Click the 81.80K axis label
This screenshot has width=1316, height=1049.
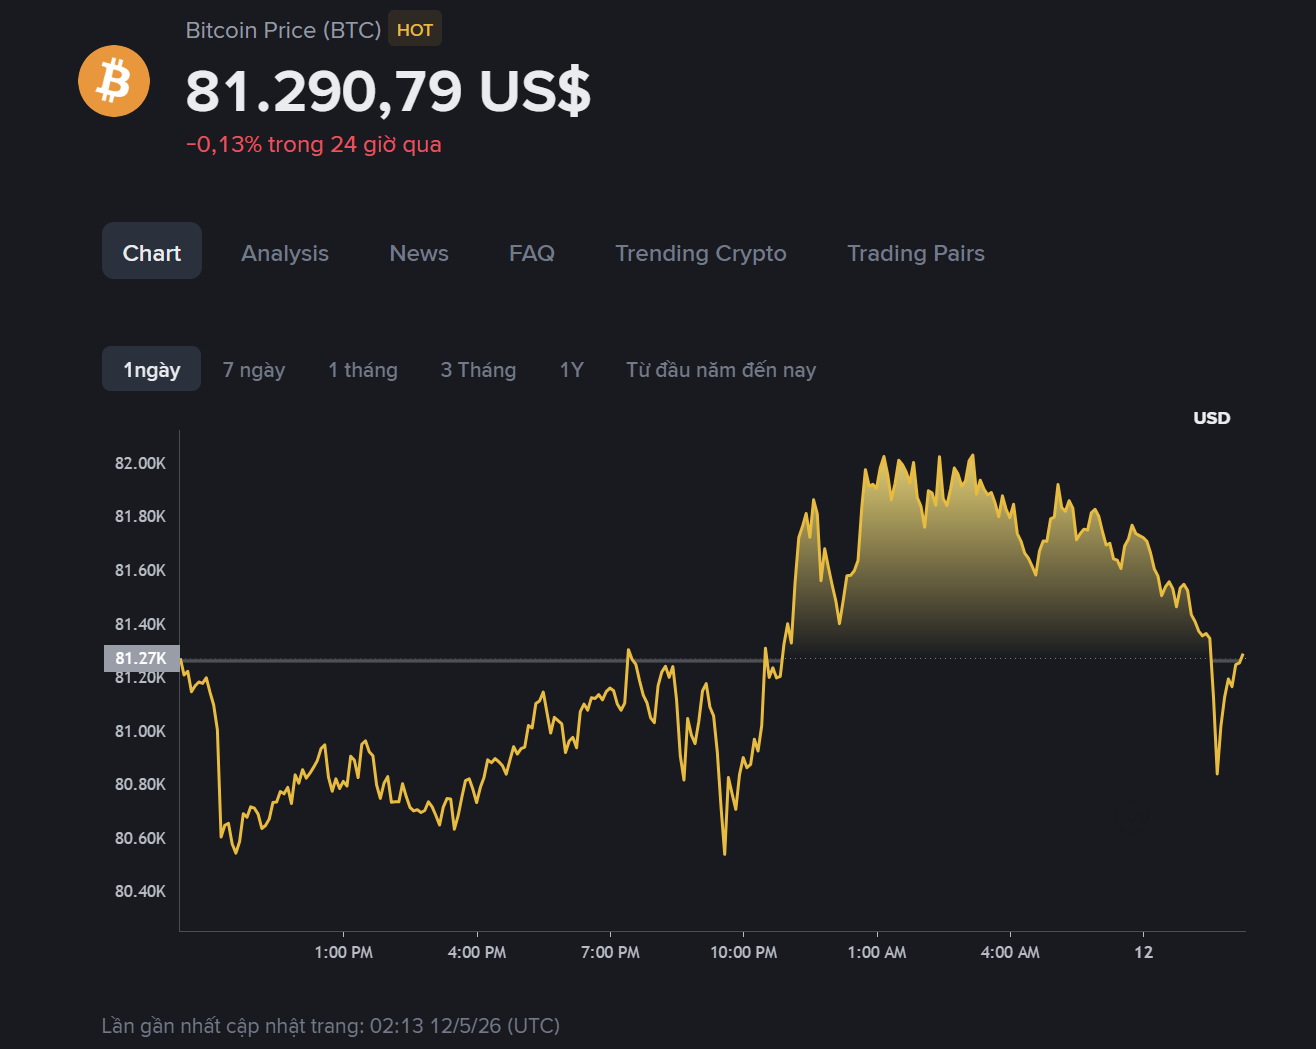[x=140, y=516]
